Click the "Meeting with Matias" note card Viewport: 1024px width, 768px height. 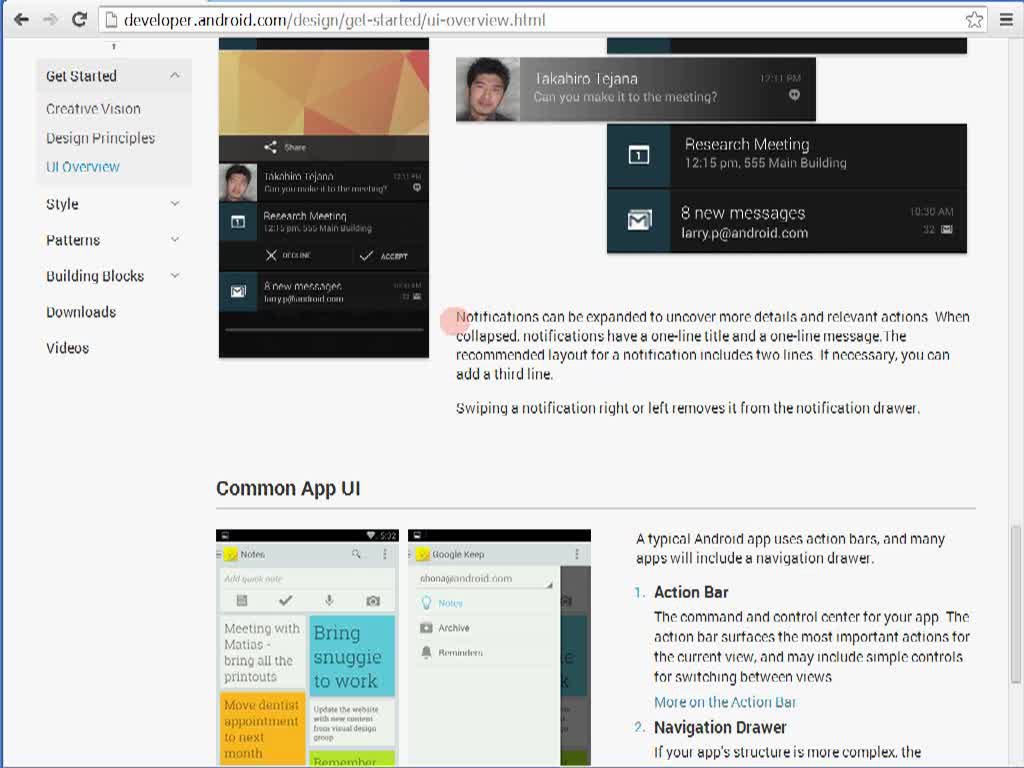pyautogui.click(x=263, y=651)
